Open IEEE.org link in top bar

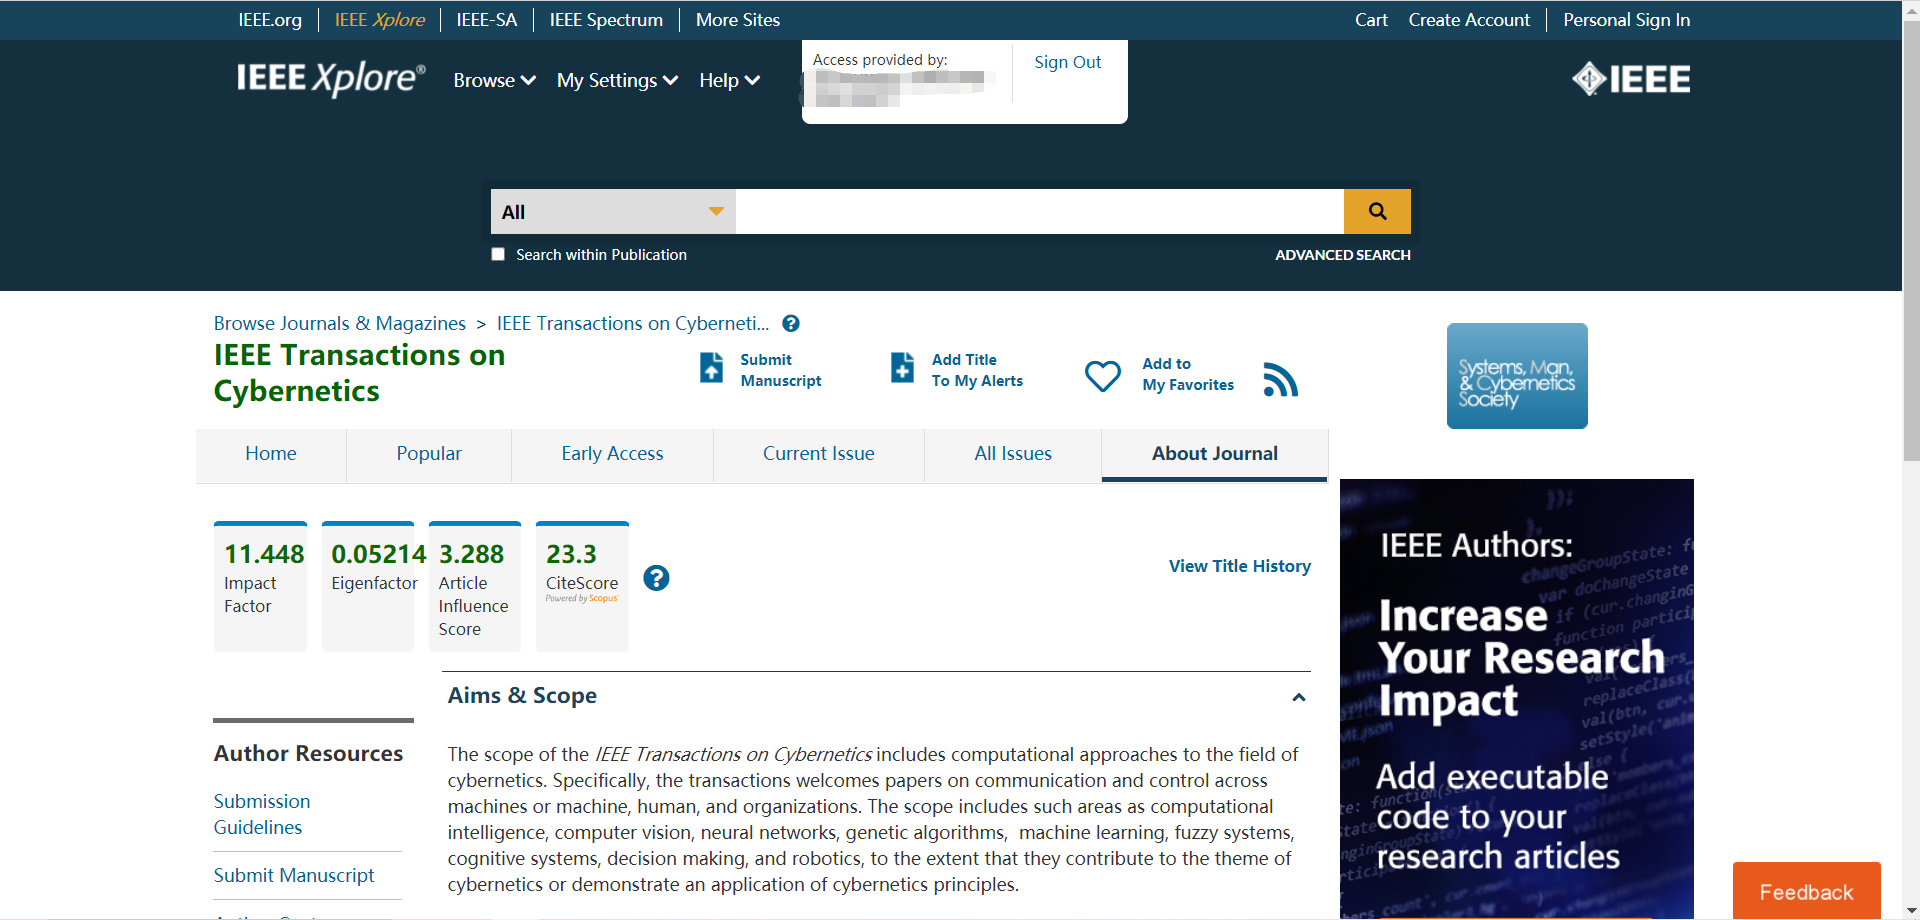270,20
